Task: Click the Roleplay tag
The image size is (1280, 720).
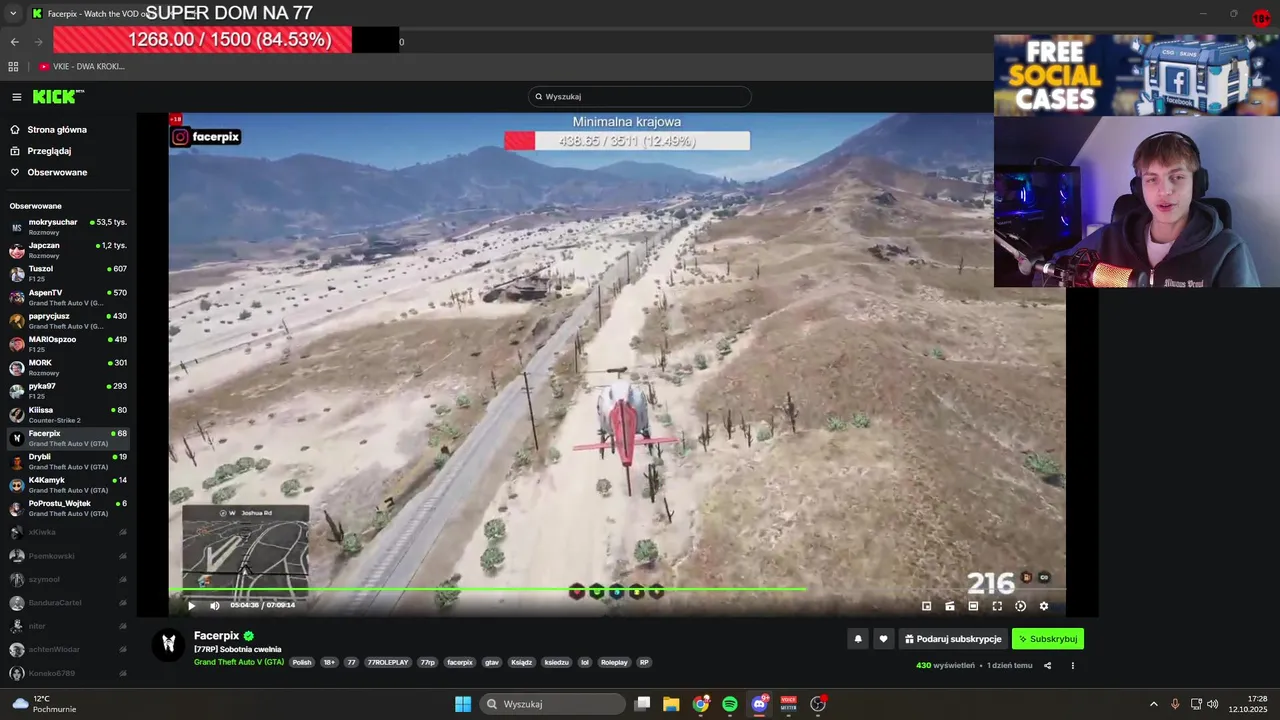Action: [x=614, y=663]
